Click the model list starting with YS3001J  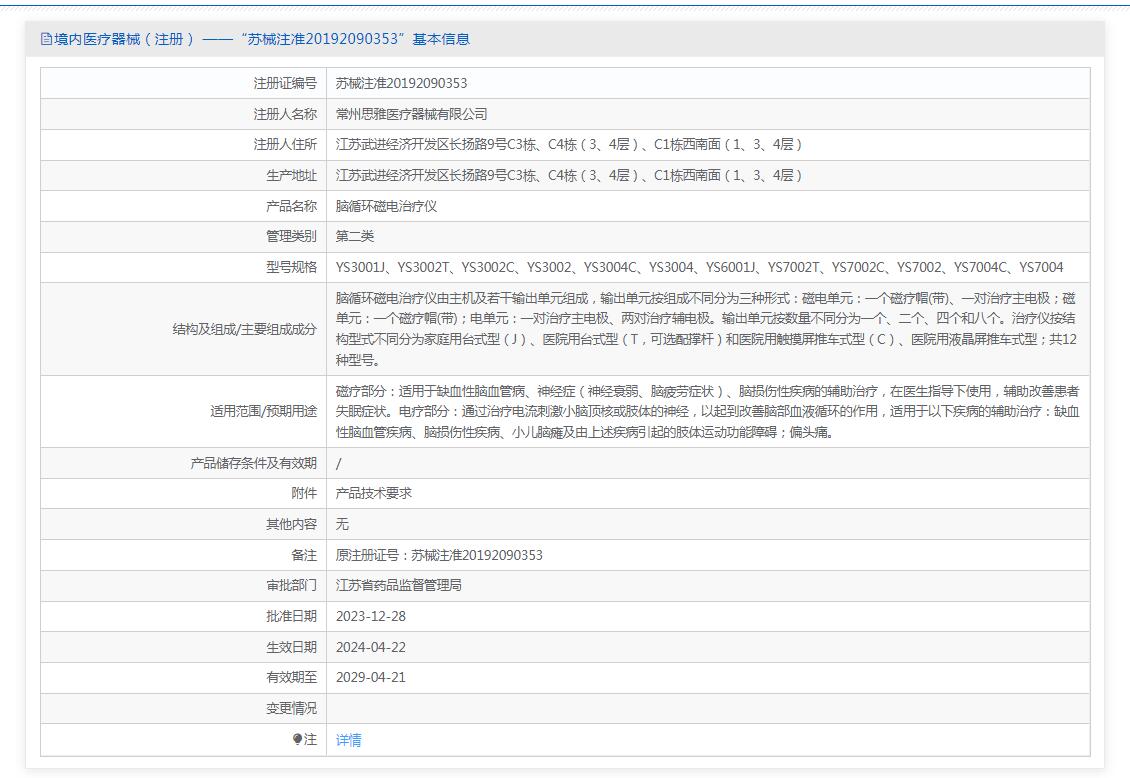coord(699,267)
